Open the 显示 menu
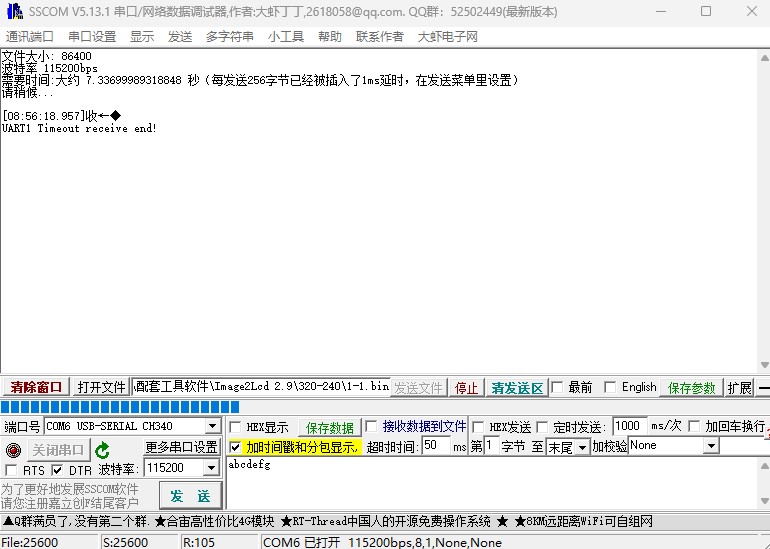Viewport: 770px width, 549px height. click(x=142, y=37)
